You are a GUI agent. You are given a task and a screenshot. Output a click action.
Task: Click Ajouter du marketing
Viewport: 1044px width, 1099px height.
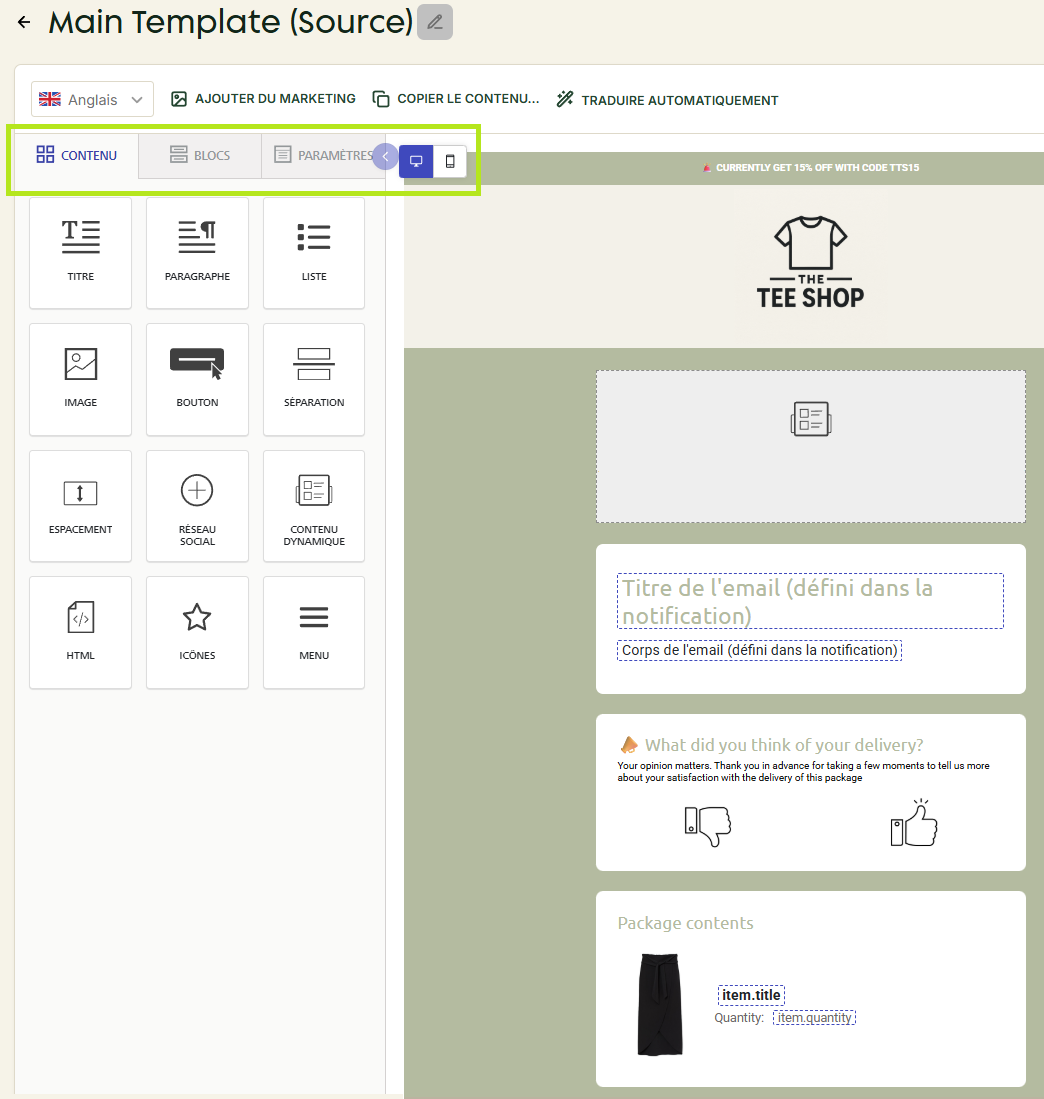263,99
